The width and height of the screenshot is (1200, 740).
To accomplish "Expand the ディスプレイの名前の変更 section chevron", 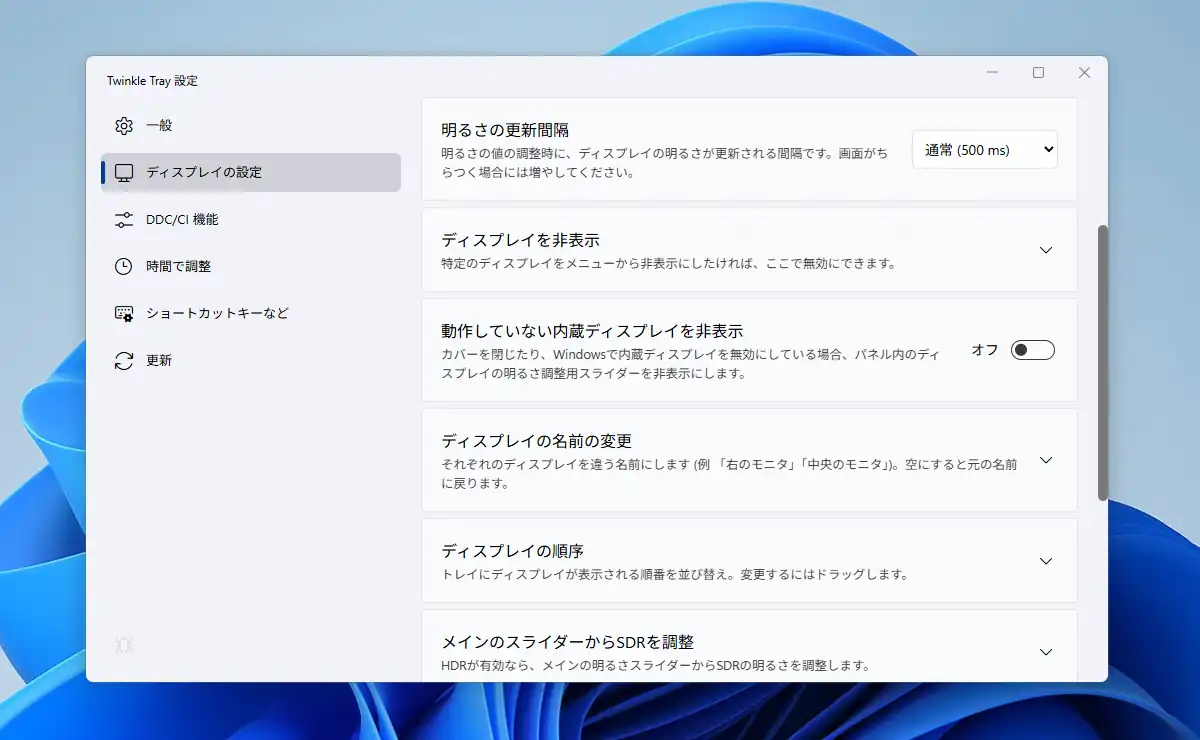I will click(x=1046, y=460).
